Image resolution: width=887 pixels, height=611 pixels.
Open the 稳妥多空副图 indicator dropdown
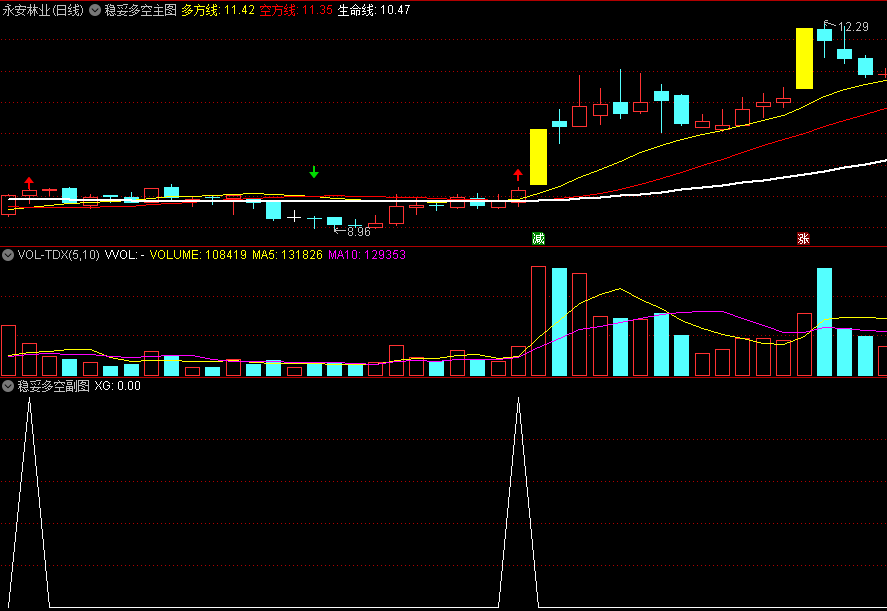point(8,386)
